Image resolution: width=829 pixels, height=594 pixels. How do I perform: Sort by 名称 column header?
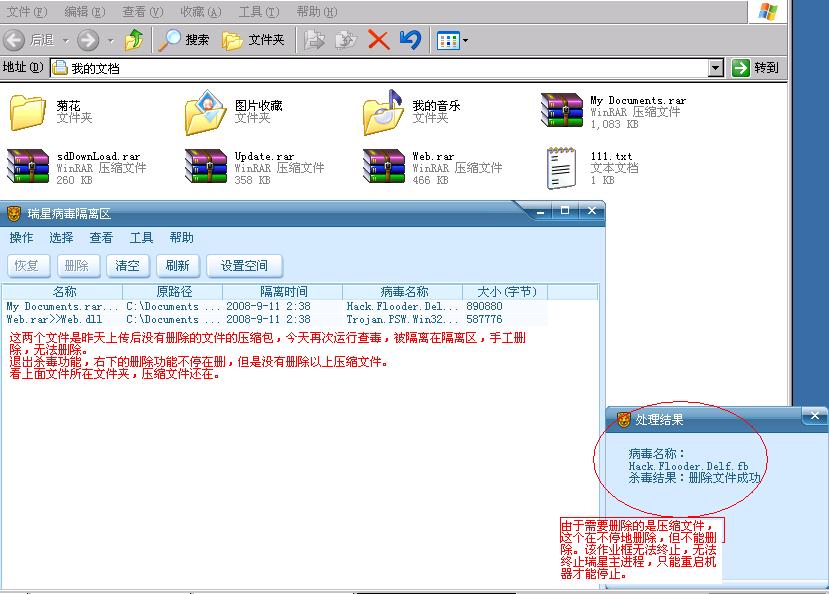pyautogui.click(x=63, y=292)
